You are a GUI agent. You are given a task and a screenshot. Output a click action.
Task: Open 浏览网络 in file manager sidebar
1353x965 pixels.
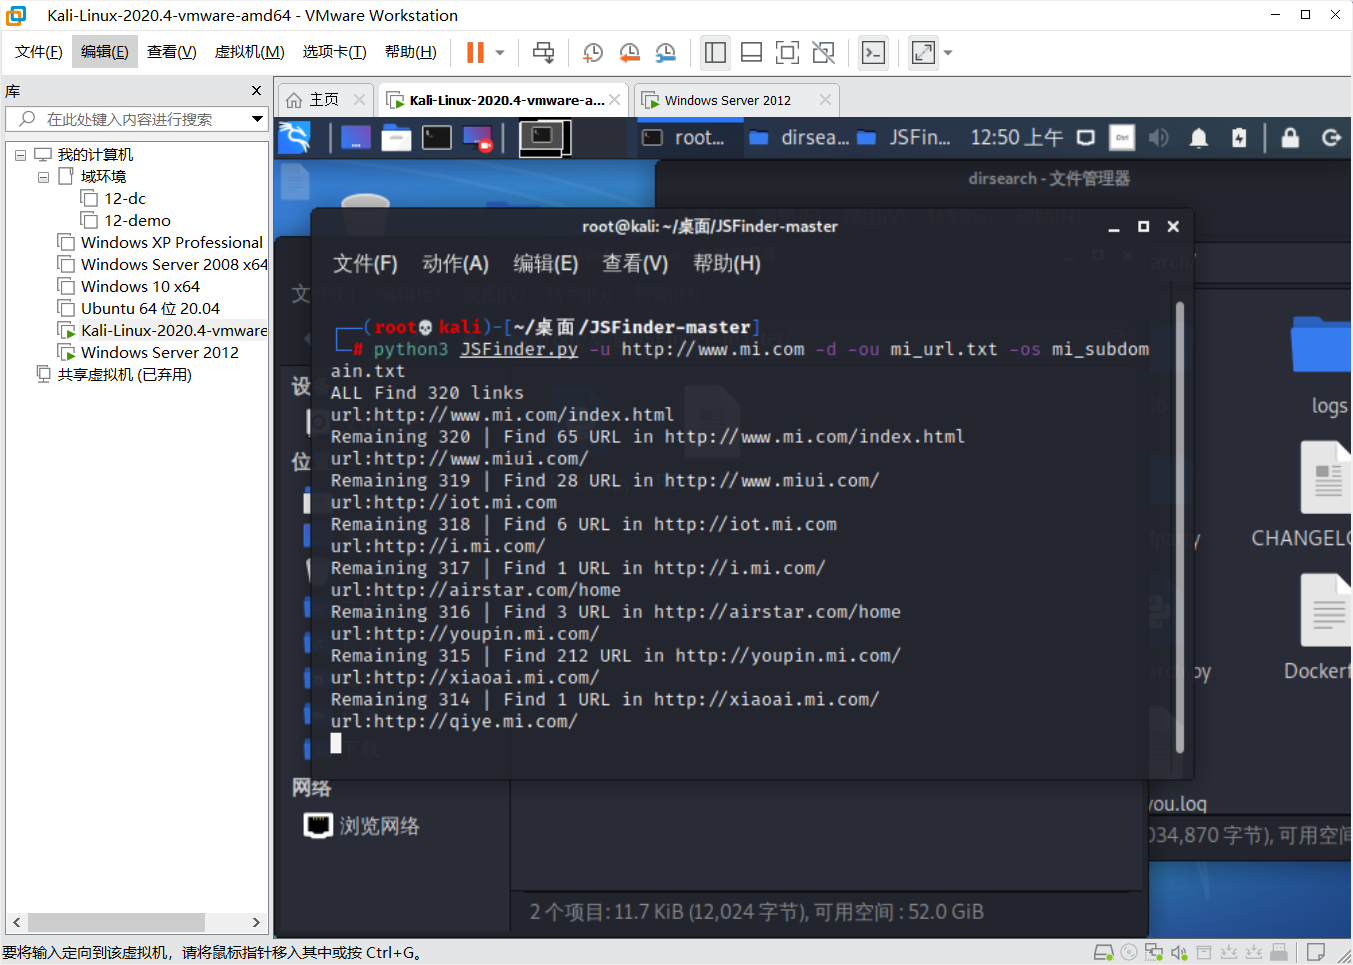tap(362, 826)
